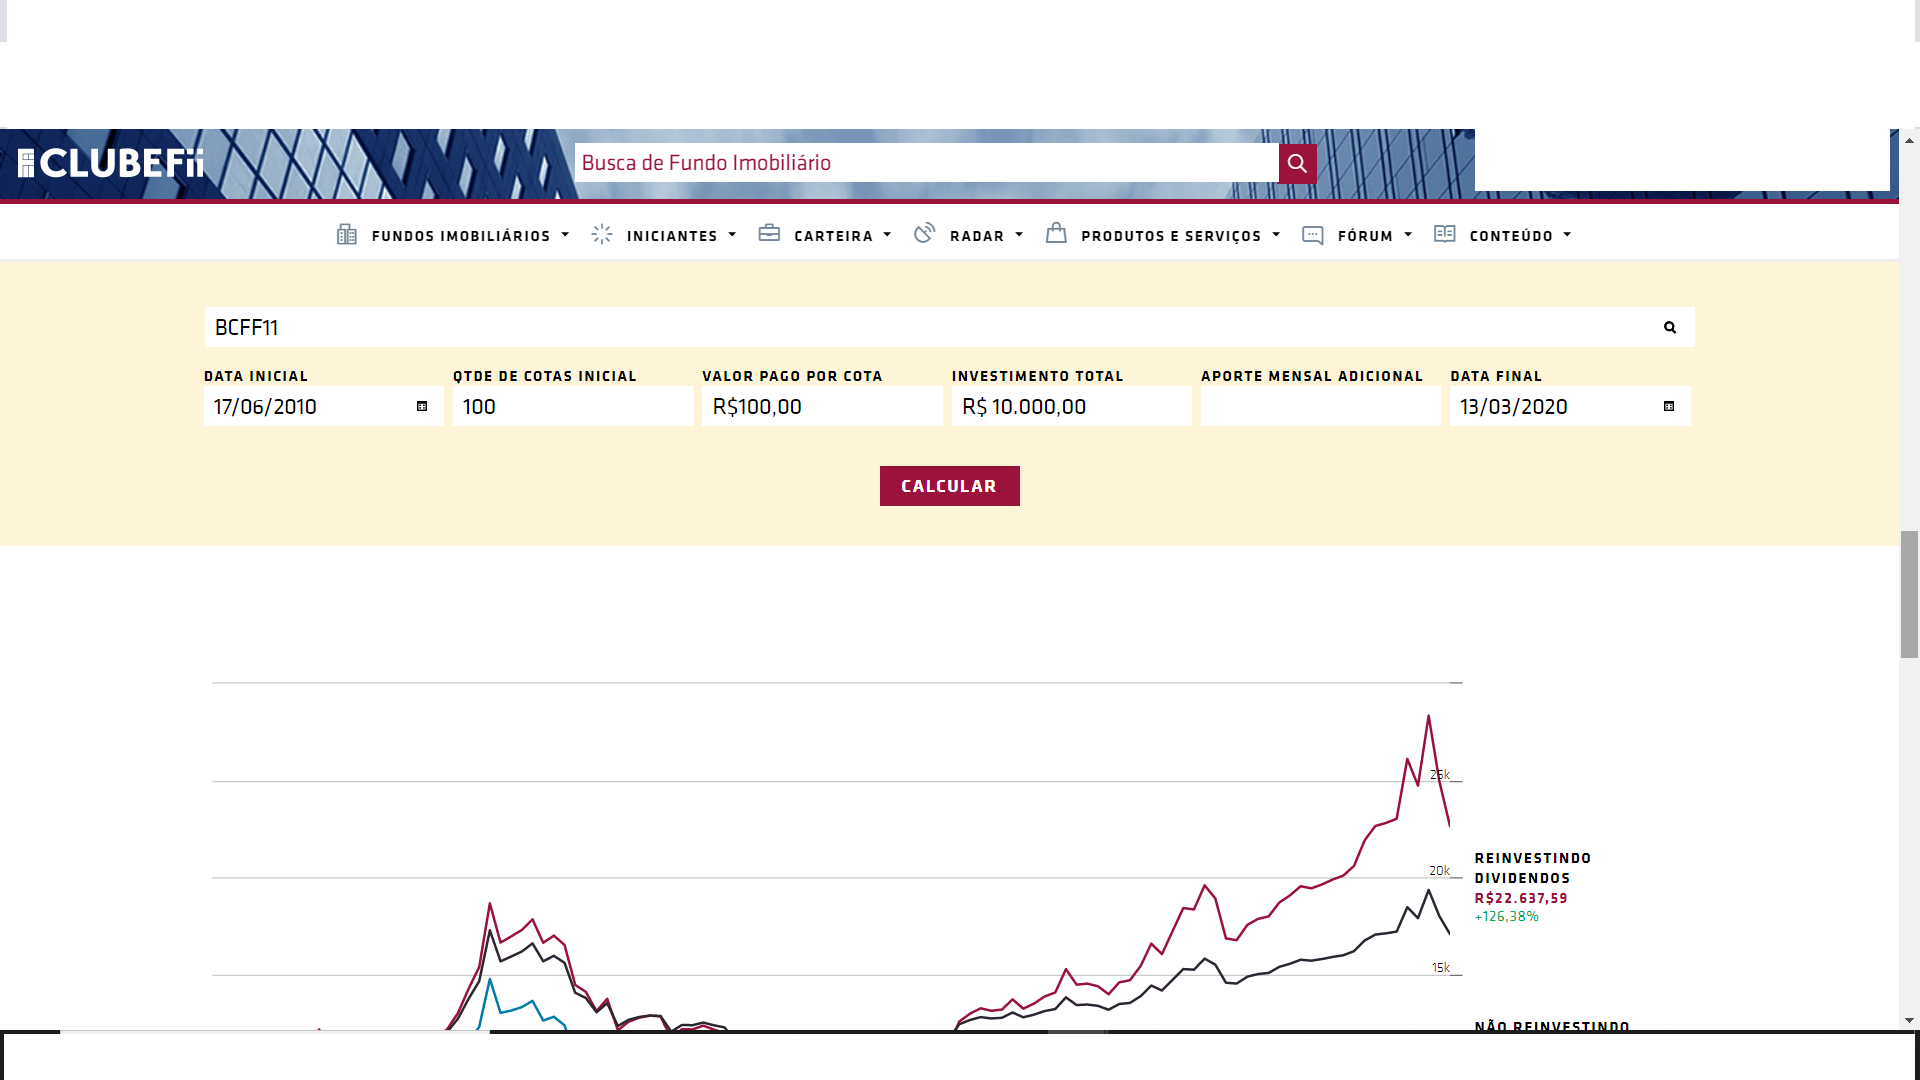Click the Calcular button

click(949, 486)
